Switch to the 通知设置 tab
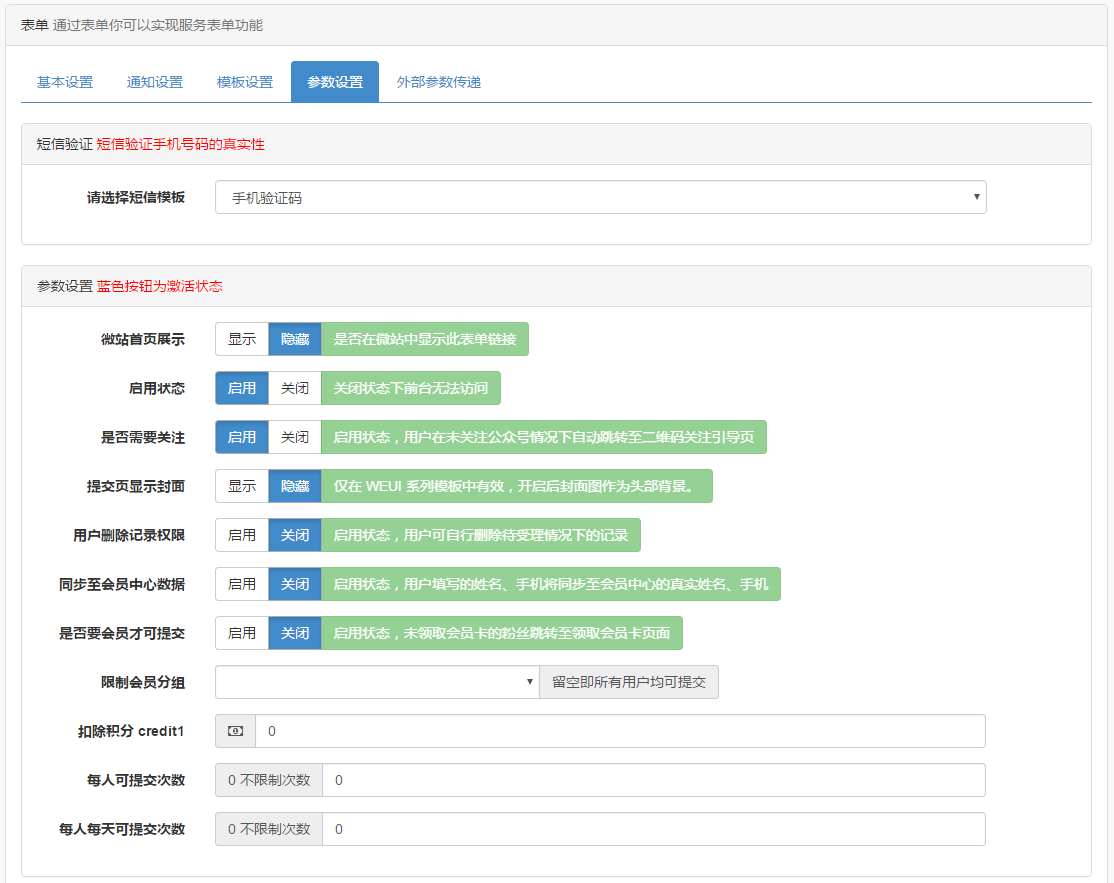The height and width of the screenshot is (883, 1114). tap(155, 82)
